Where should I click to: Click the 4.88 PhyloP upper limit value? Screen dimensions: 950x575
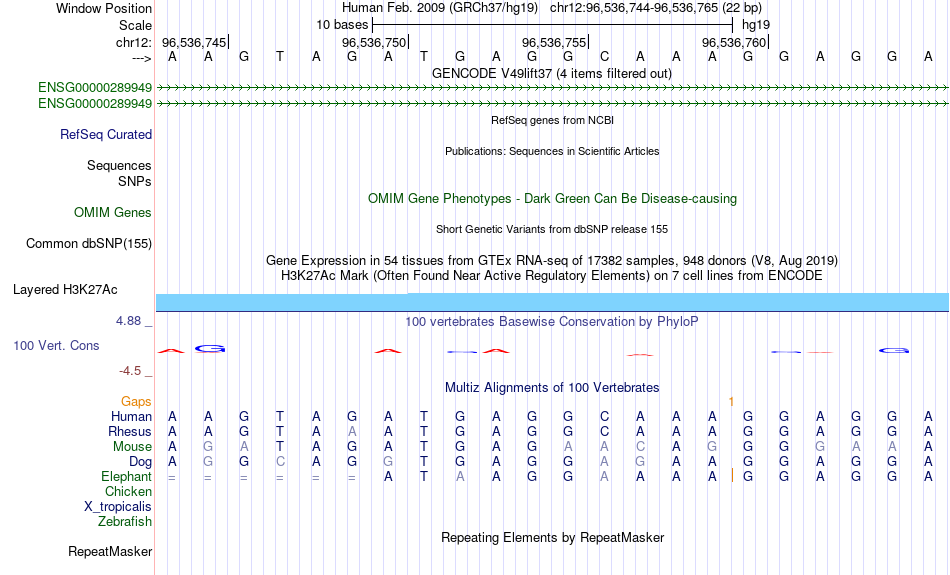tap(128, 321)
